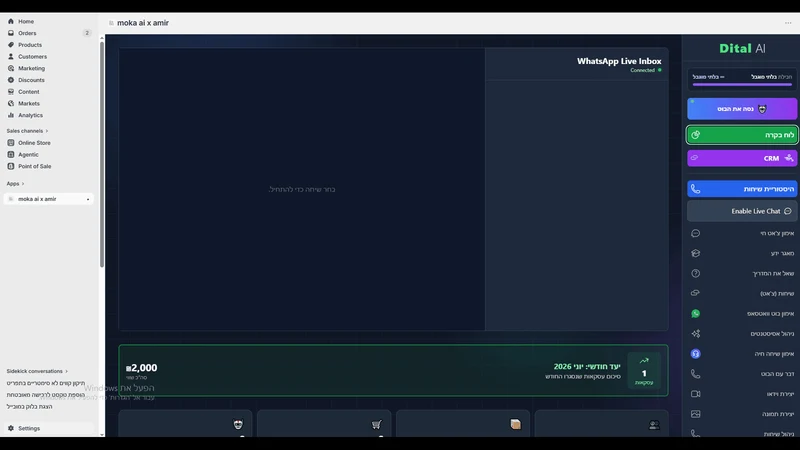Viewport: 800px width, 450px height.
Task: Click the image icon beside יצירת תמונה
Action: pos(695,414)
